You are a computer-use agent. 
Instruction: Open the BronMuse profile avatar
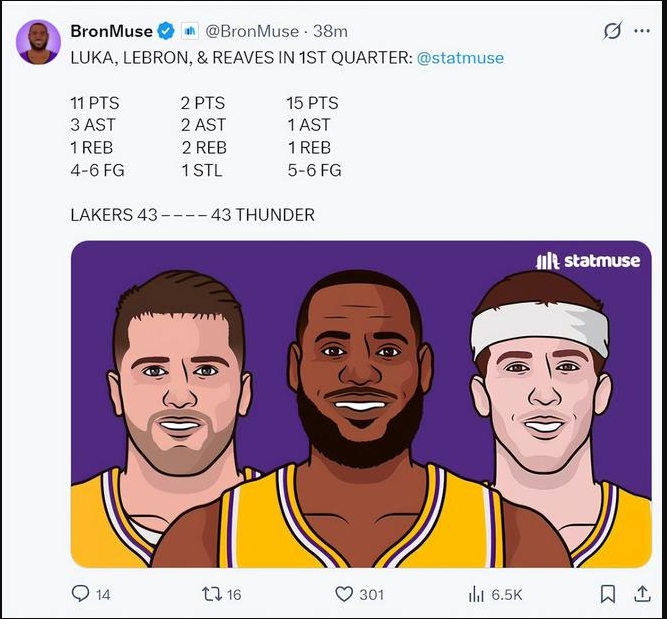[x=38, y=42]
